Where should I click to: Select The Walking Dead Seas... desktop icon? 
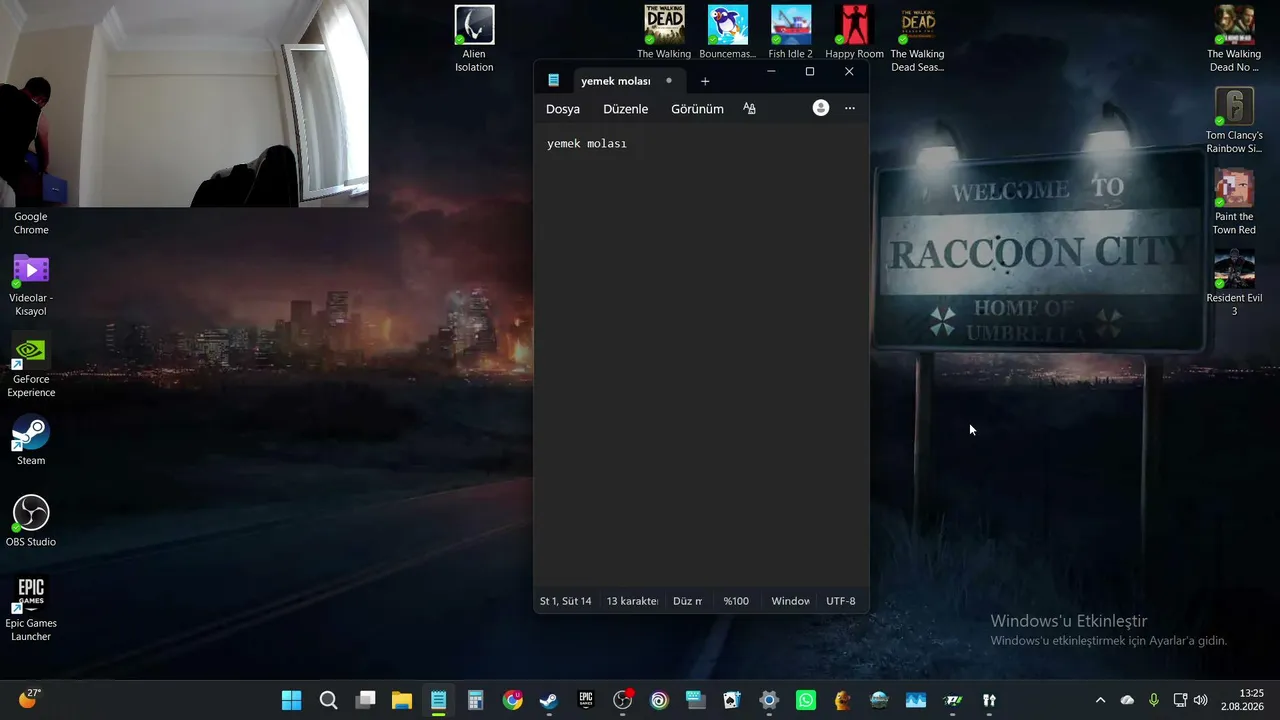[917, 39]
